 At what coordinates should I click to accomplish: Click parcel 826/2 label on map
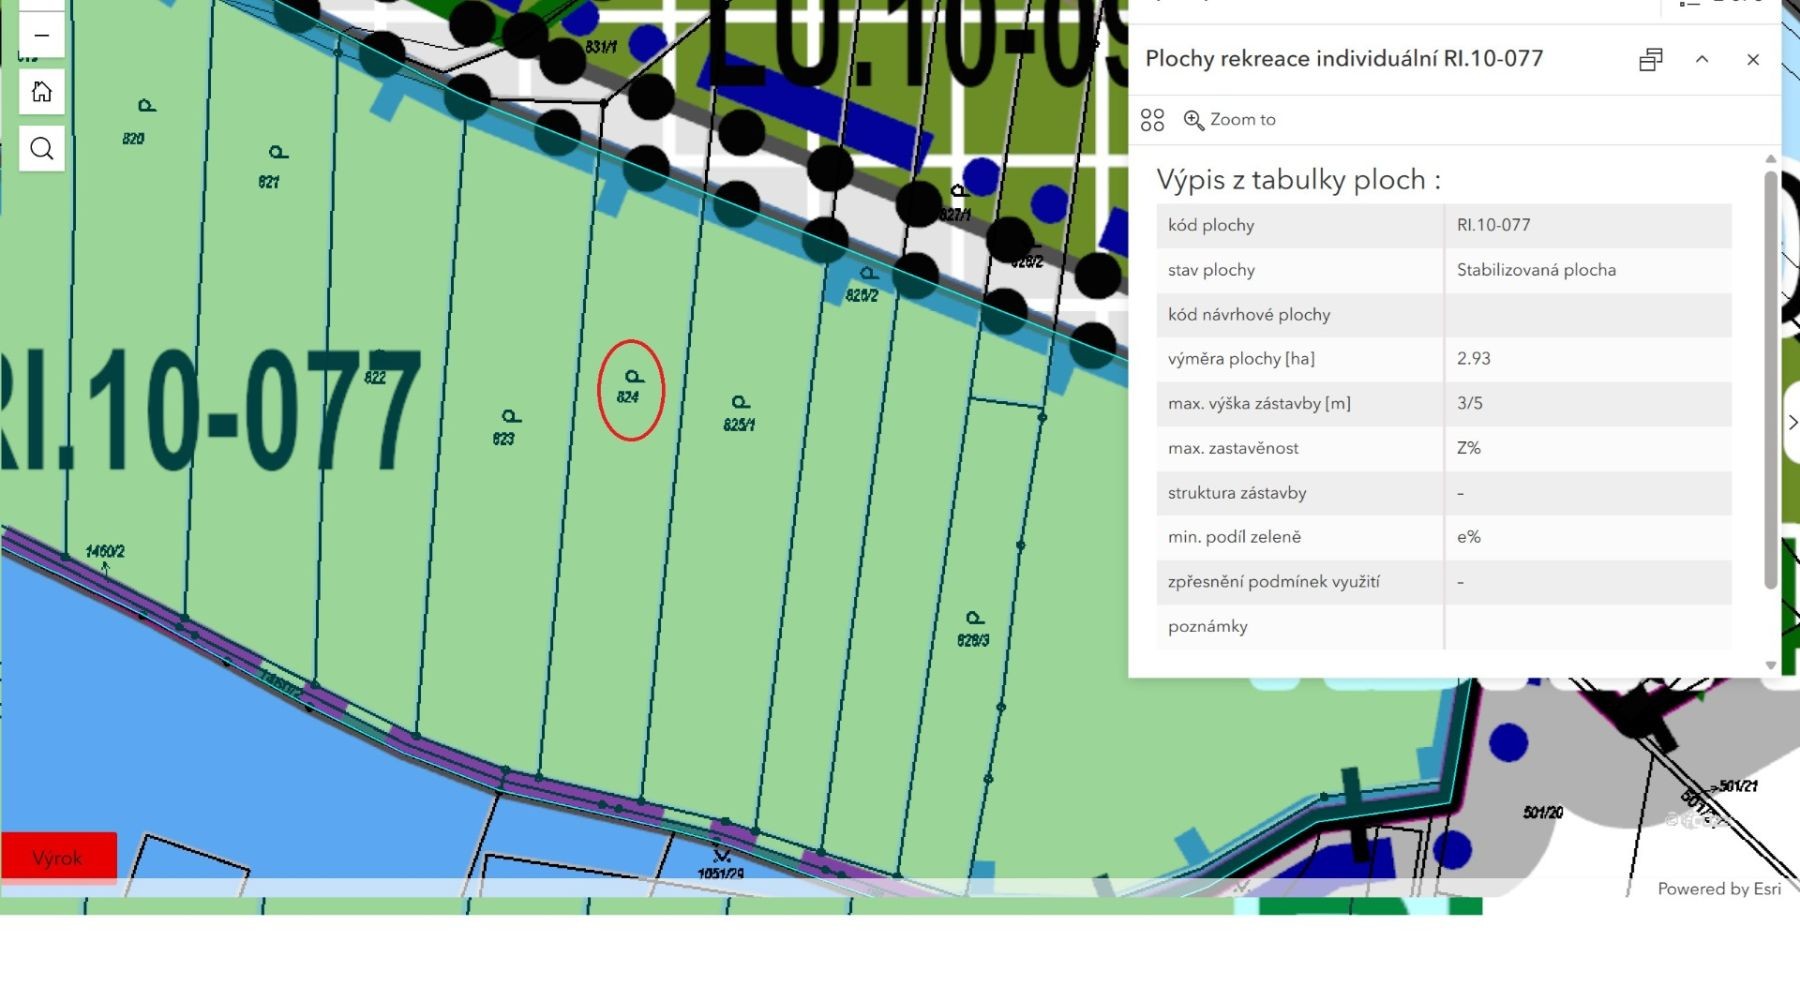862,296
